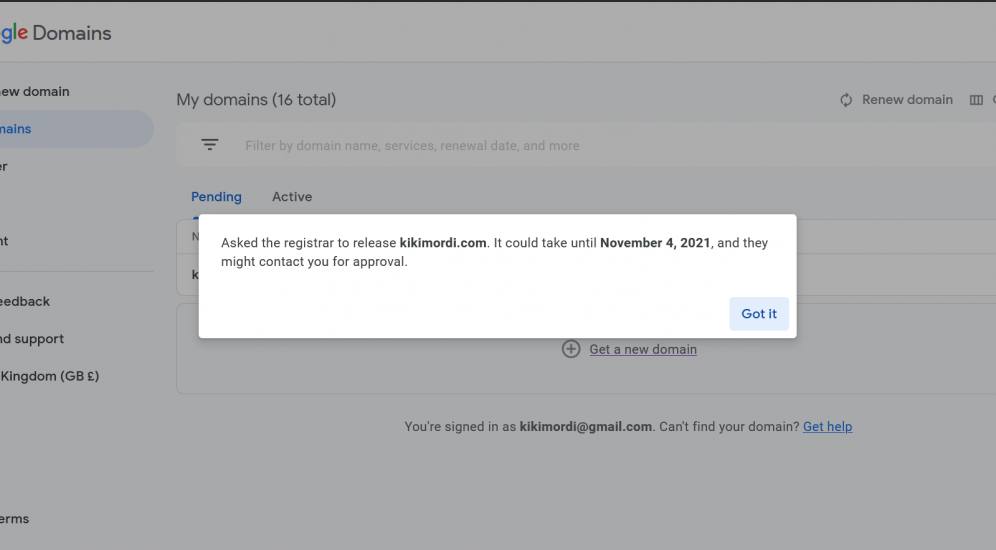
Task: Open the United Kingdom (GB £) region selector
Action: click(x=50, y=376)
